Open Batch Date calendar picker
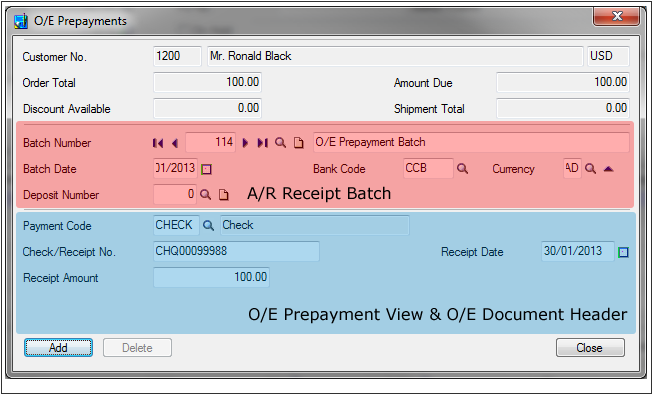Viewport: 652px width, 394px height. (x=207, y=169)
